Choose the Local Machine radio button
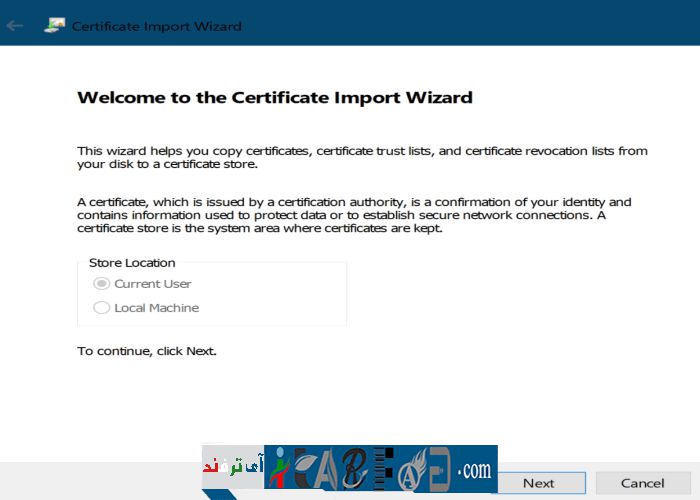This screenshot has height=500, width=700. (x=101, y=308)
